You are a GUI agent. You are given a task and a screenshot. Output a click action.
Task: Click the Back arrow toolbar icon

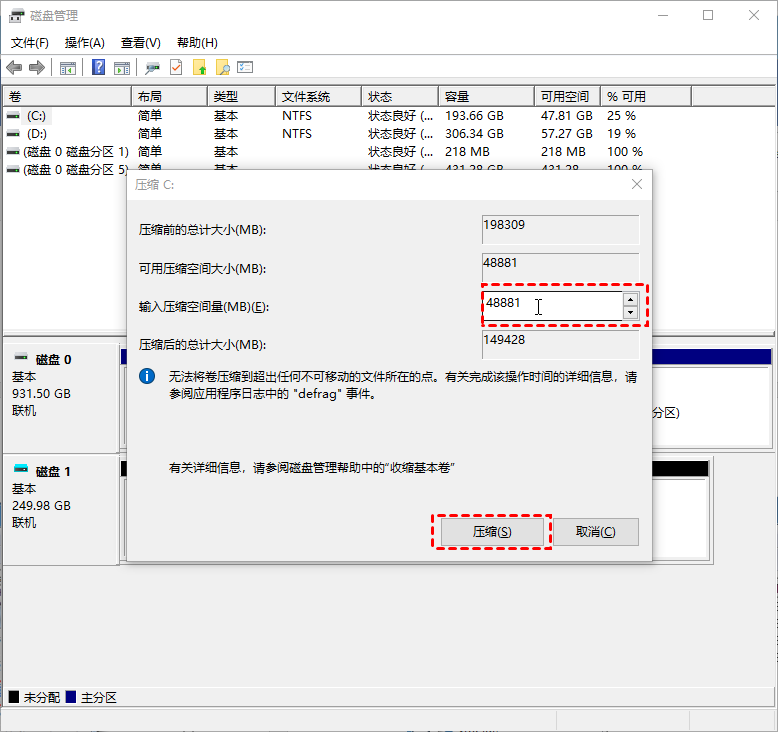point(14,67)
